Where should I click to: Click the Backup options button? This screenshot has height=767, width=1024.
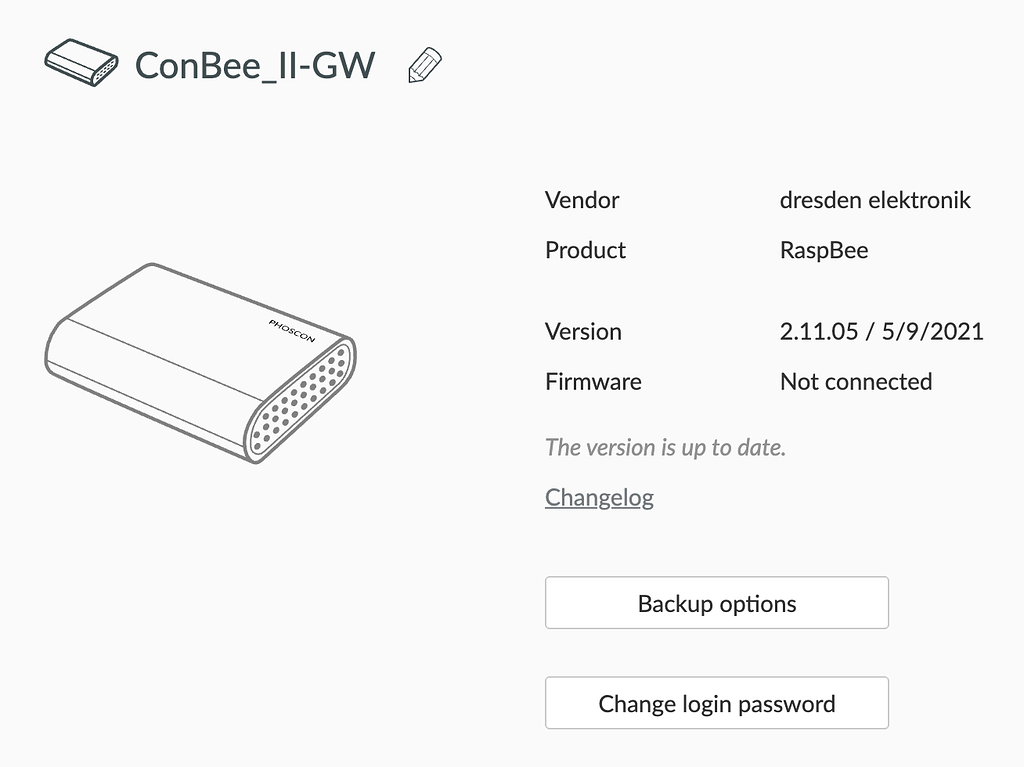[716, 603]
